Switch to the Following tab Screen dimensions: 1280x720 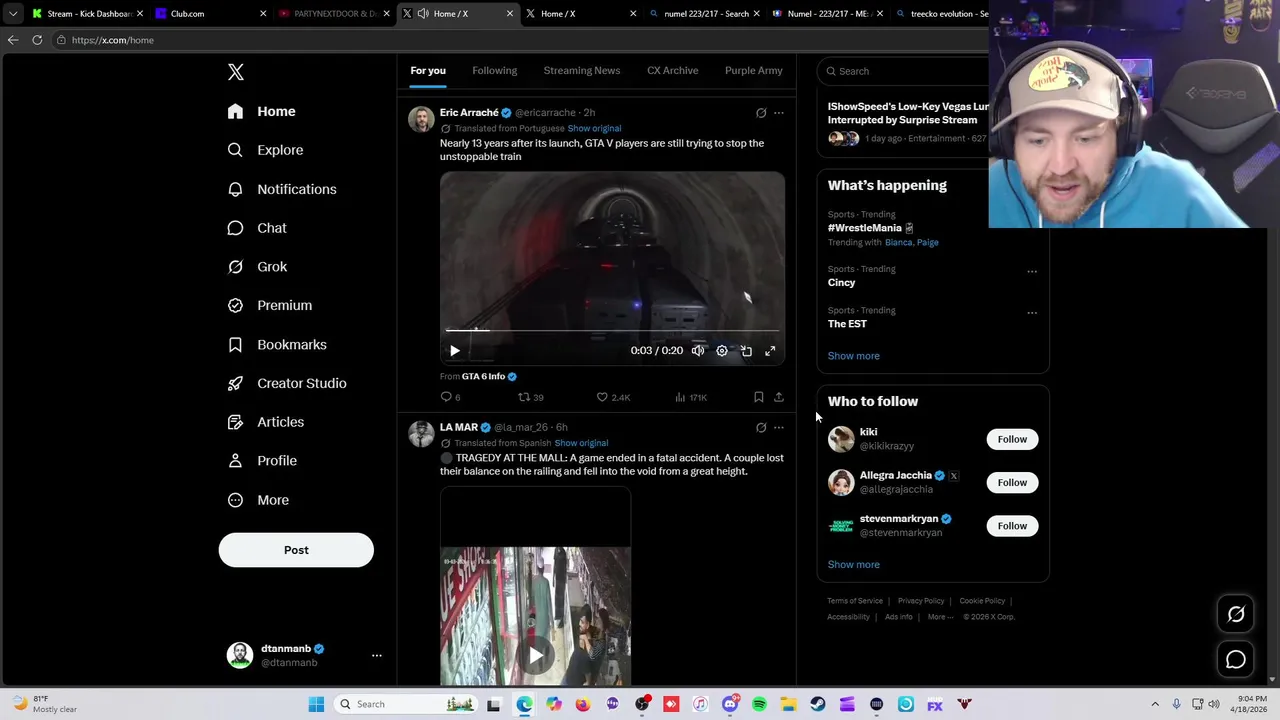tap(495, 71)
